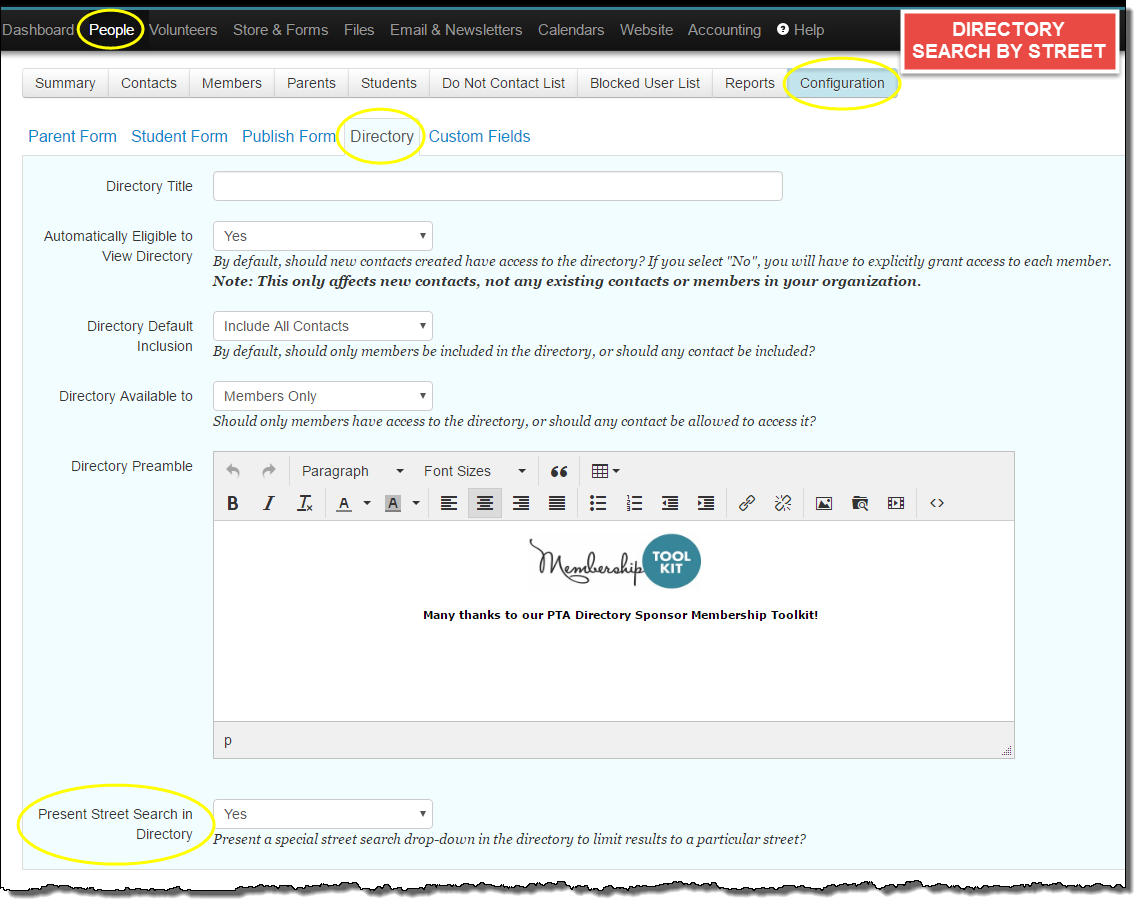
Task: Go to the Publish Form link
Action: click(289, 136)
